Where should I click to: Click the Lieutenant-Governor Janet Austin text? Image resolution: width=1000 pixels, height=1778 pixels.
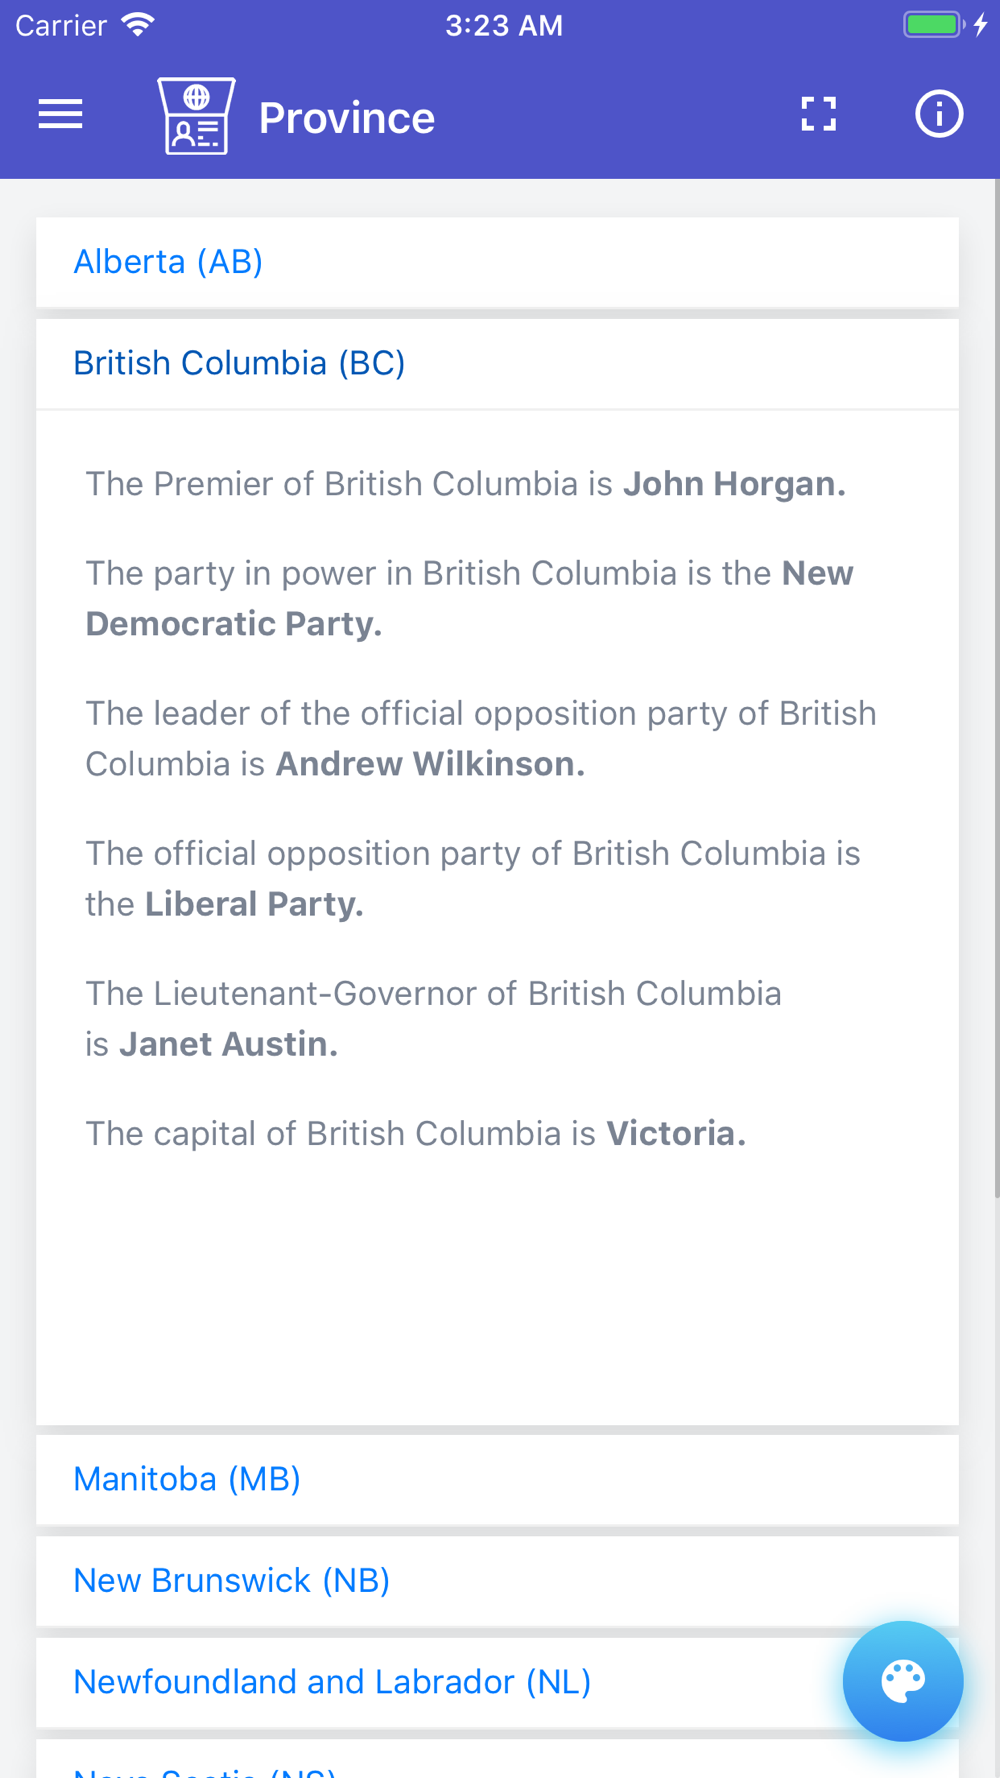pos(433,1018)
